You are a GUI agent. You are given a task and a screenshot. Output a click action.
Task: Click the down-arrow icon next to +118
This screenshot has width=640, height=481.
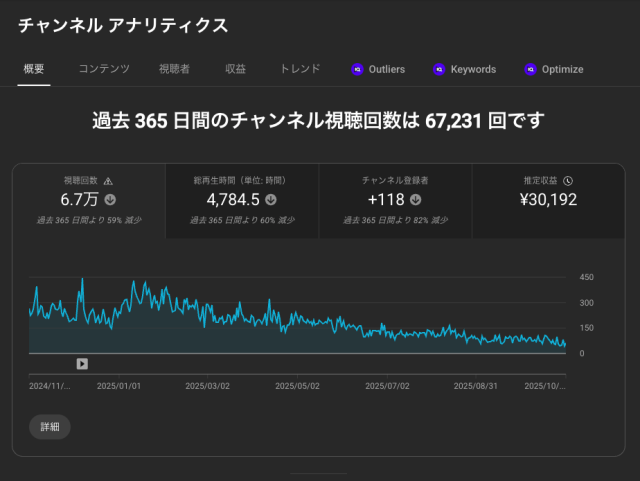click(415, 199)
